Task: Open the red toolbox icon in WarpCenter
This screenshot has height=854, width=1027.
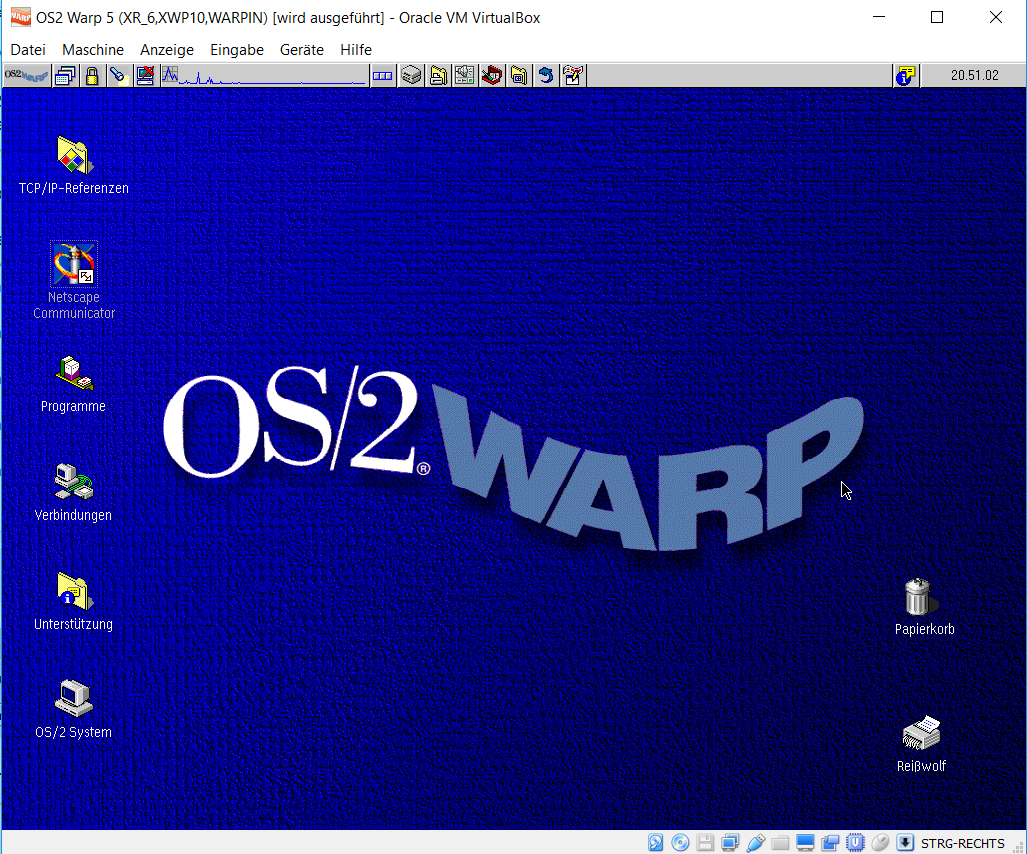Action: tap(492, 76)
